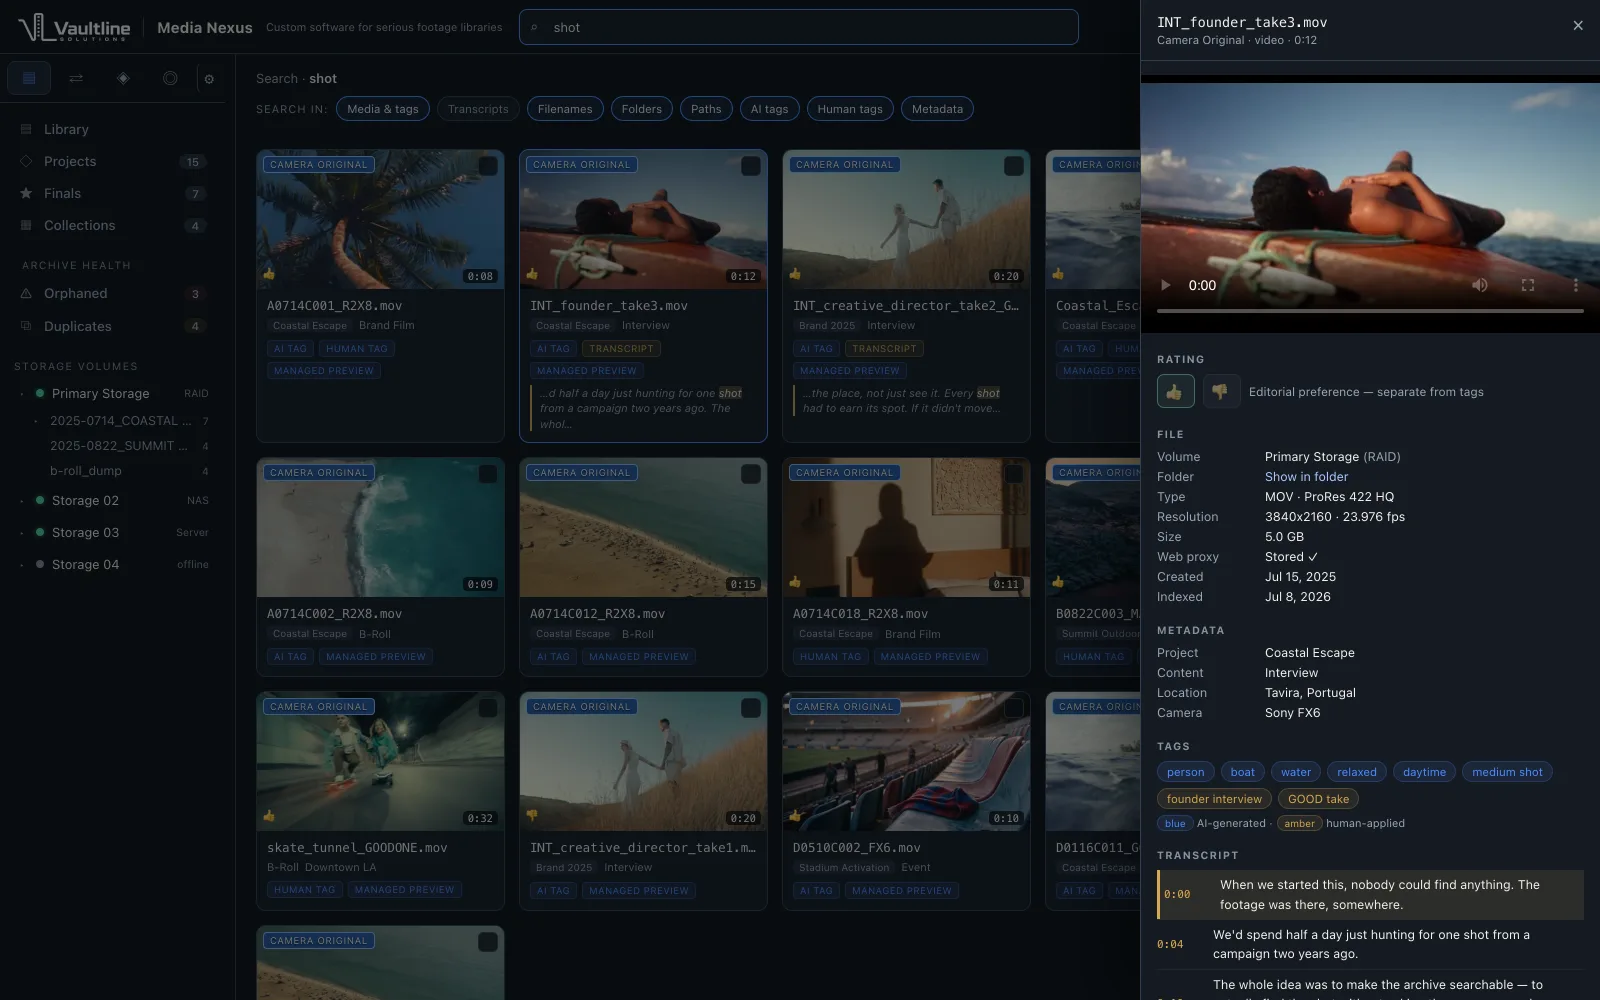Viewport: 1600px width, 1000px height.
Task: Click the 'medium shot' tag
Action: click(1507, 772)
